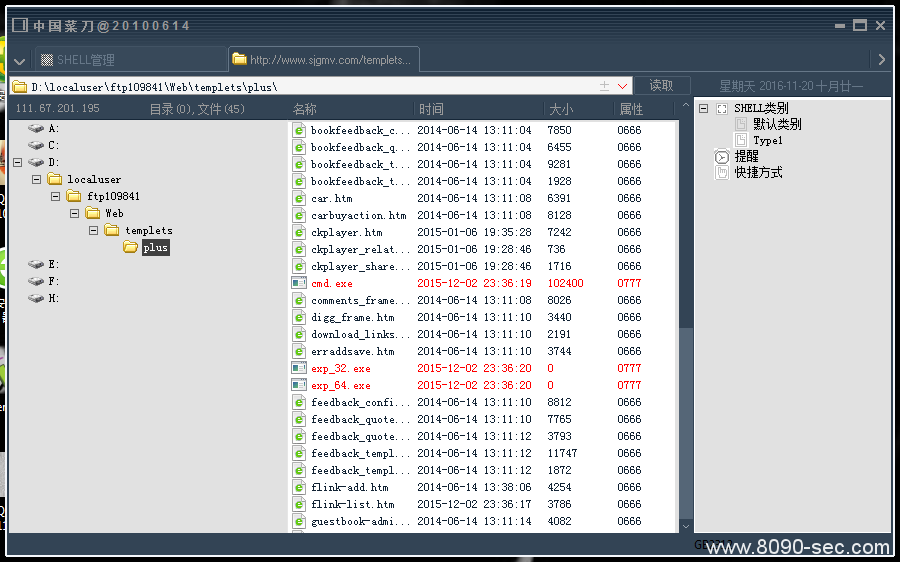Click the exp_64.exe executable icon
900x562 pixels.
[x=299, y=385]
